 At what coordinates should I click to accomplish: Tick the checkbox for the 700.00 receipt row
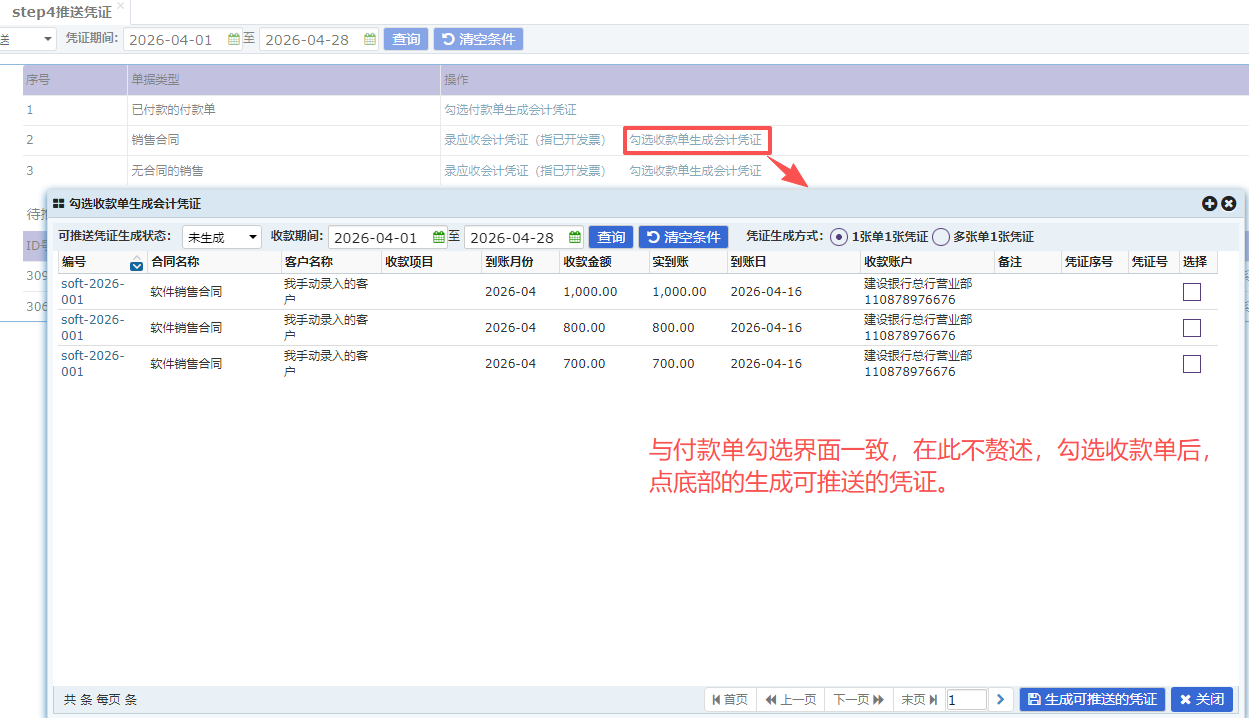(1191, 364)
